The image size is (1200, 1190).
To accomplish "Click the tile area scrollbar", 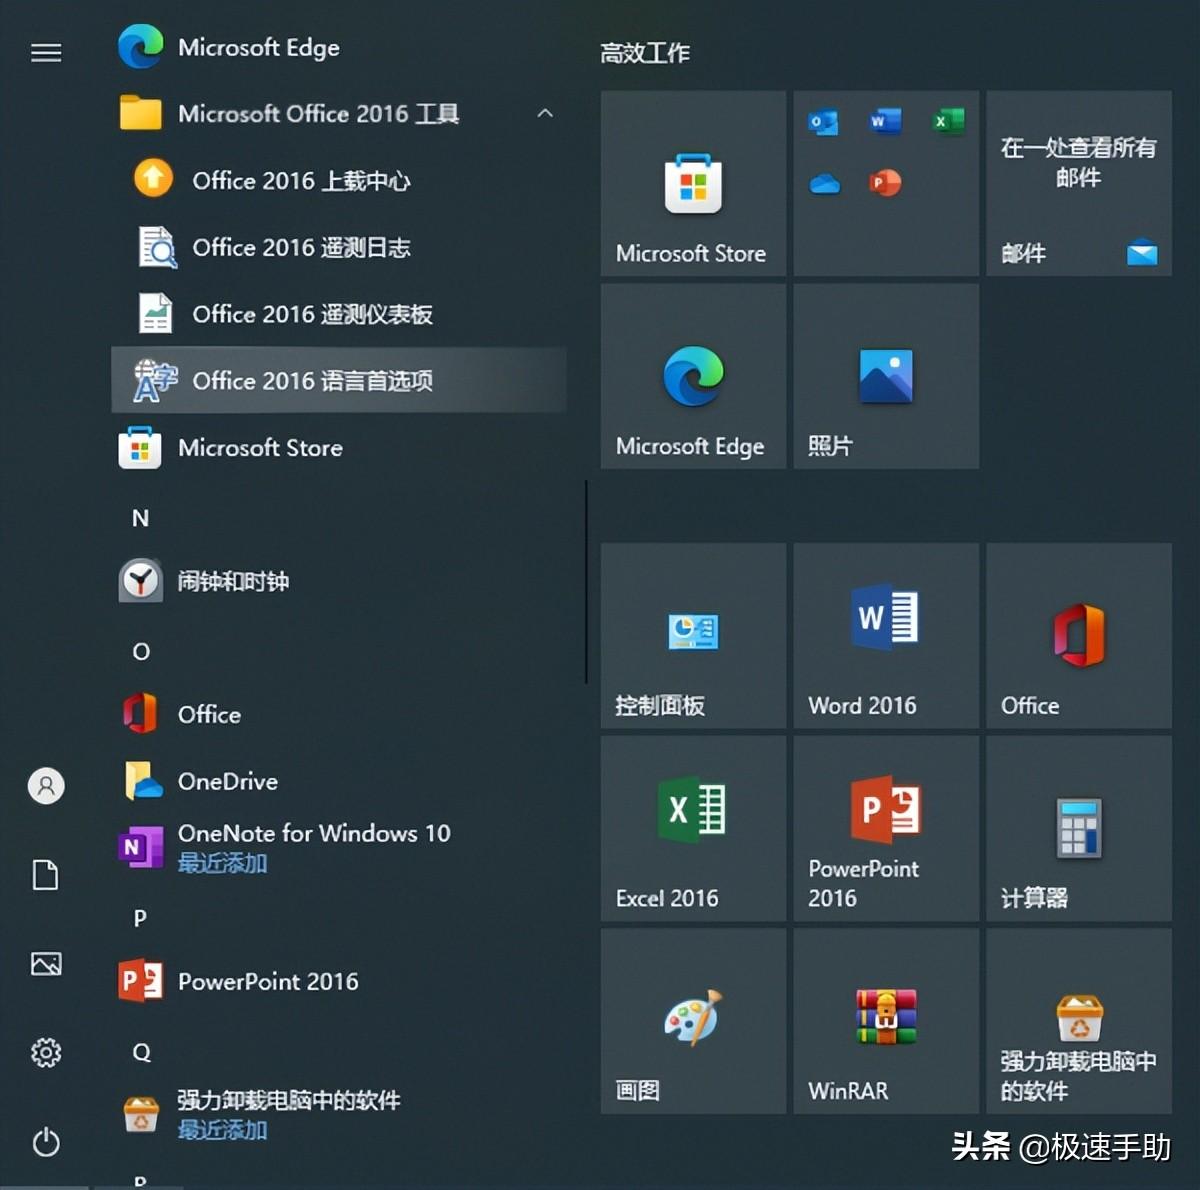I will click(x=586, y=580).
